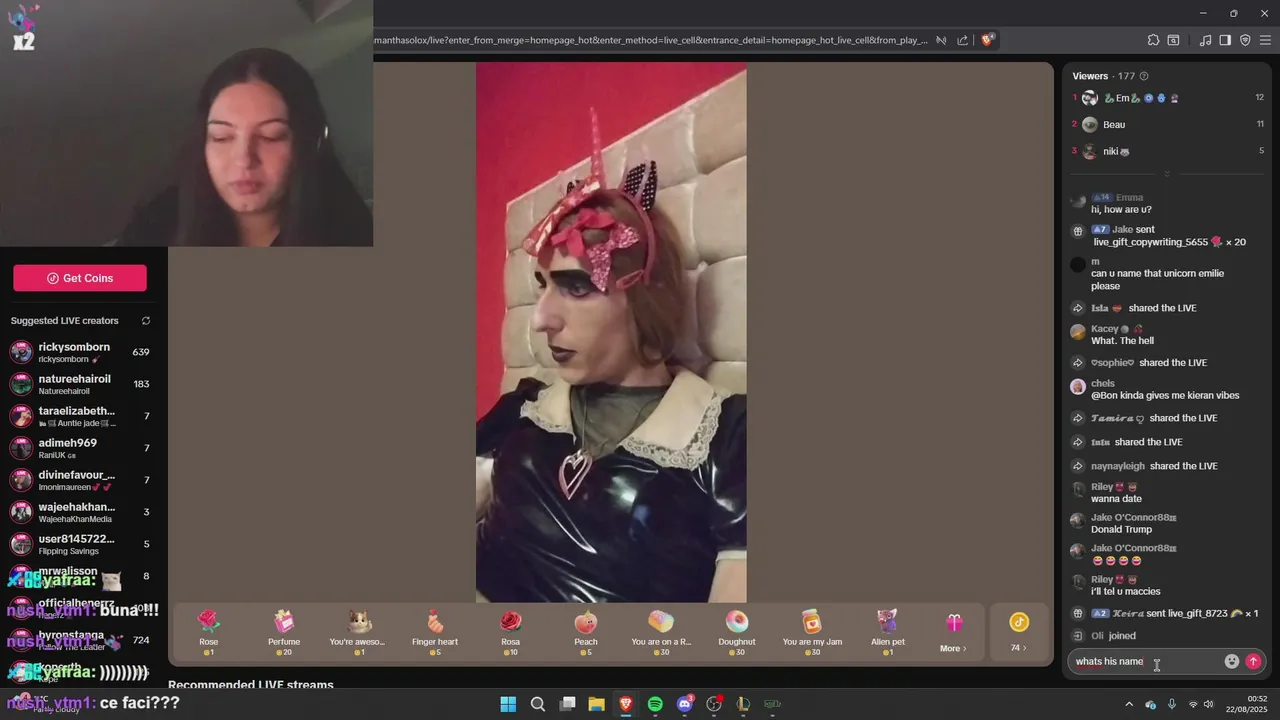1280x720 pixels.
Task: Click the muted-tab audio icon in address bar
Action: point(941,40)
